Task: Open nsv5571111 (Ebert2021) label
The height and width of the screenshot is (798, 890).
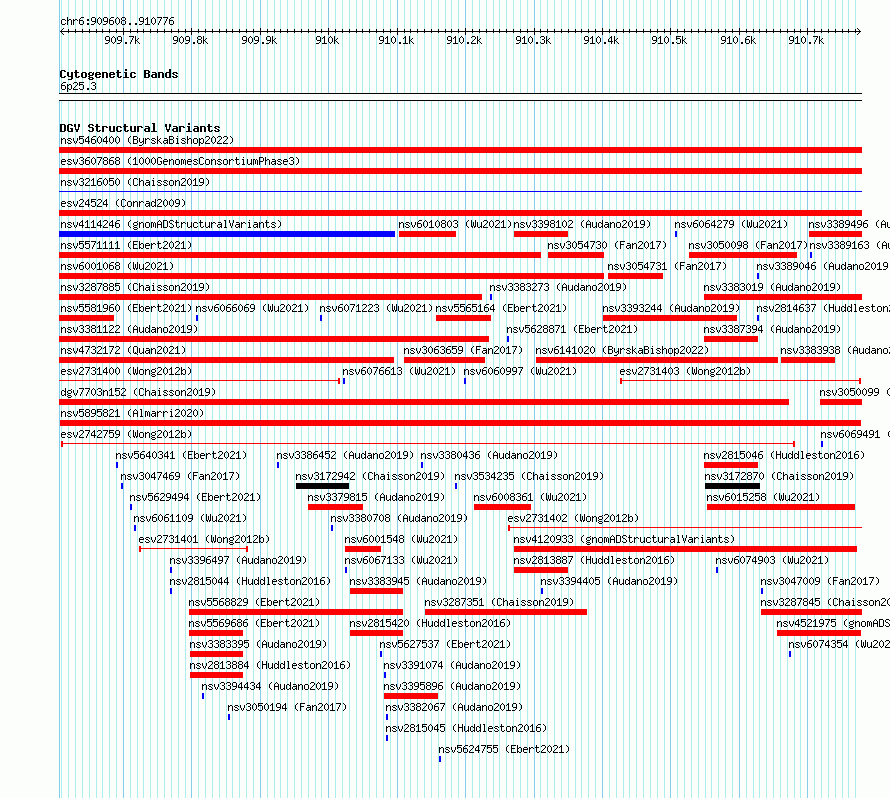Action: [126, 245]
